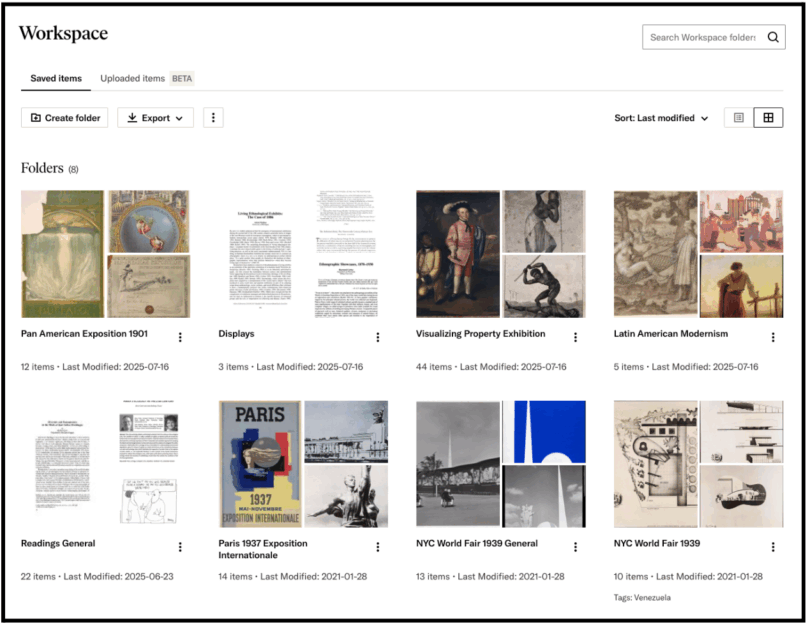Screen dimensions: 808x624
Task: Open kebab menu for Visualizing Property Exhibition
Action: [x=575, y=337]
